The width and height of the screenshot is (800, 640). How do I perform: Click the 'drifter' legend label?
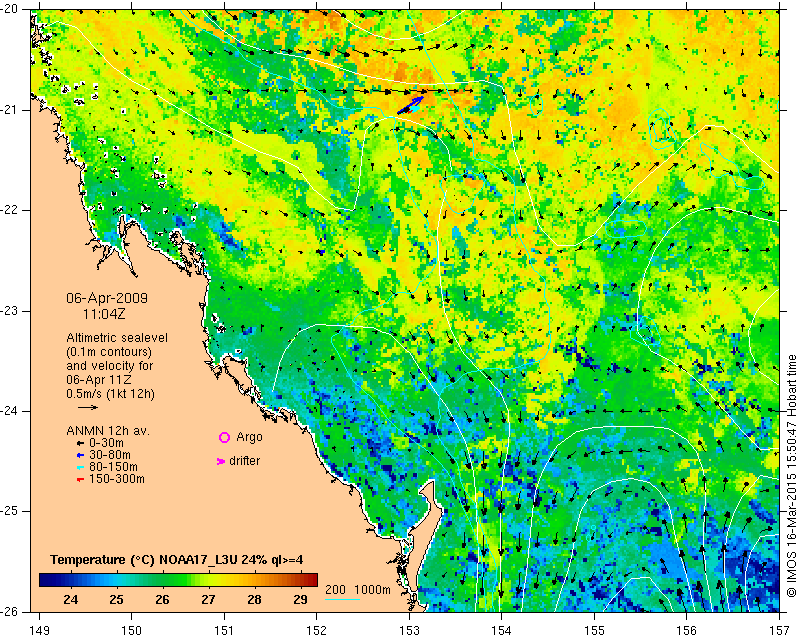(x=244, y=461)
